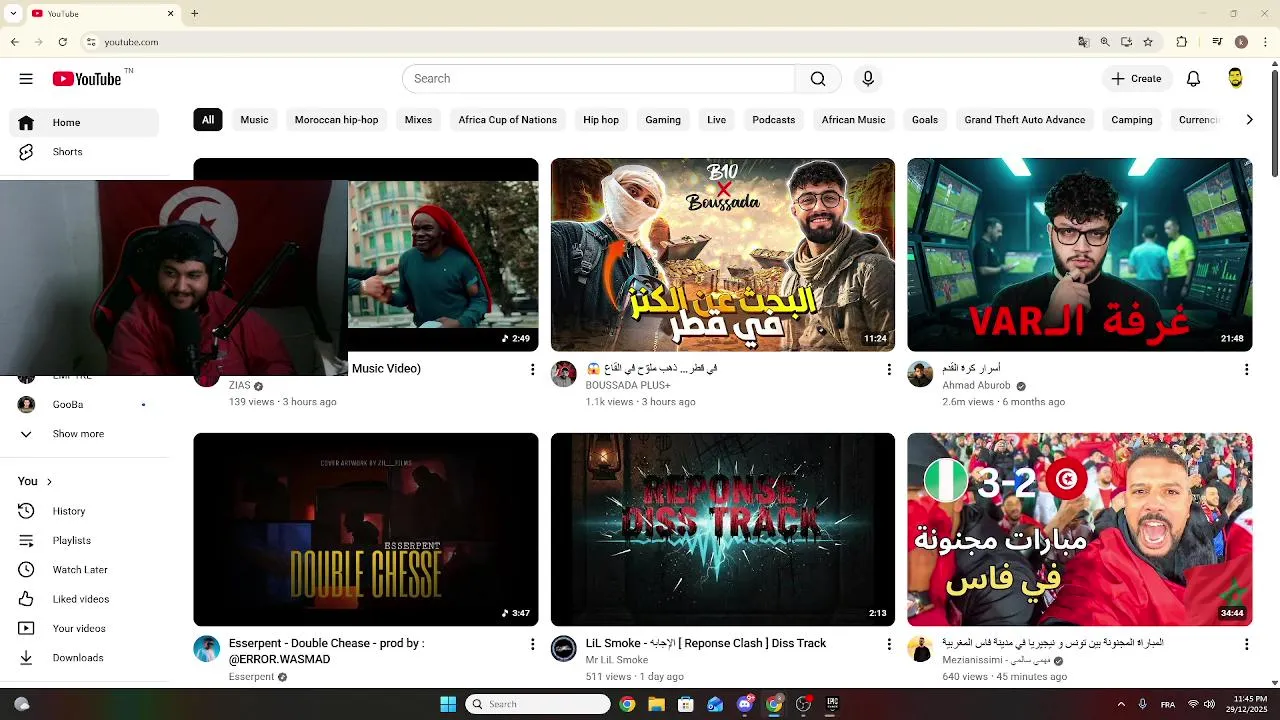Show hidden system tray icons
The width and height of the screenshot is (1280, 720).
tap(1121, 704)
